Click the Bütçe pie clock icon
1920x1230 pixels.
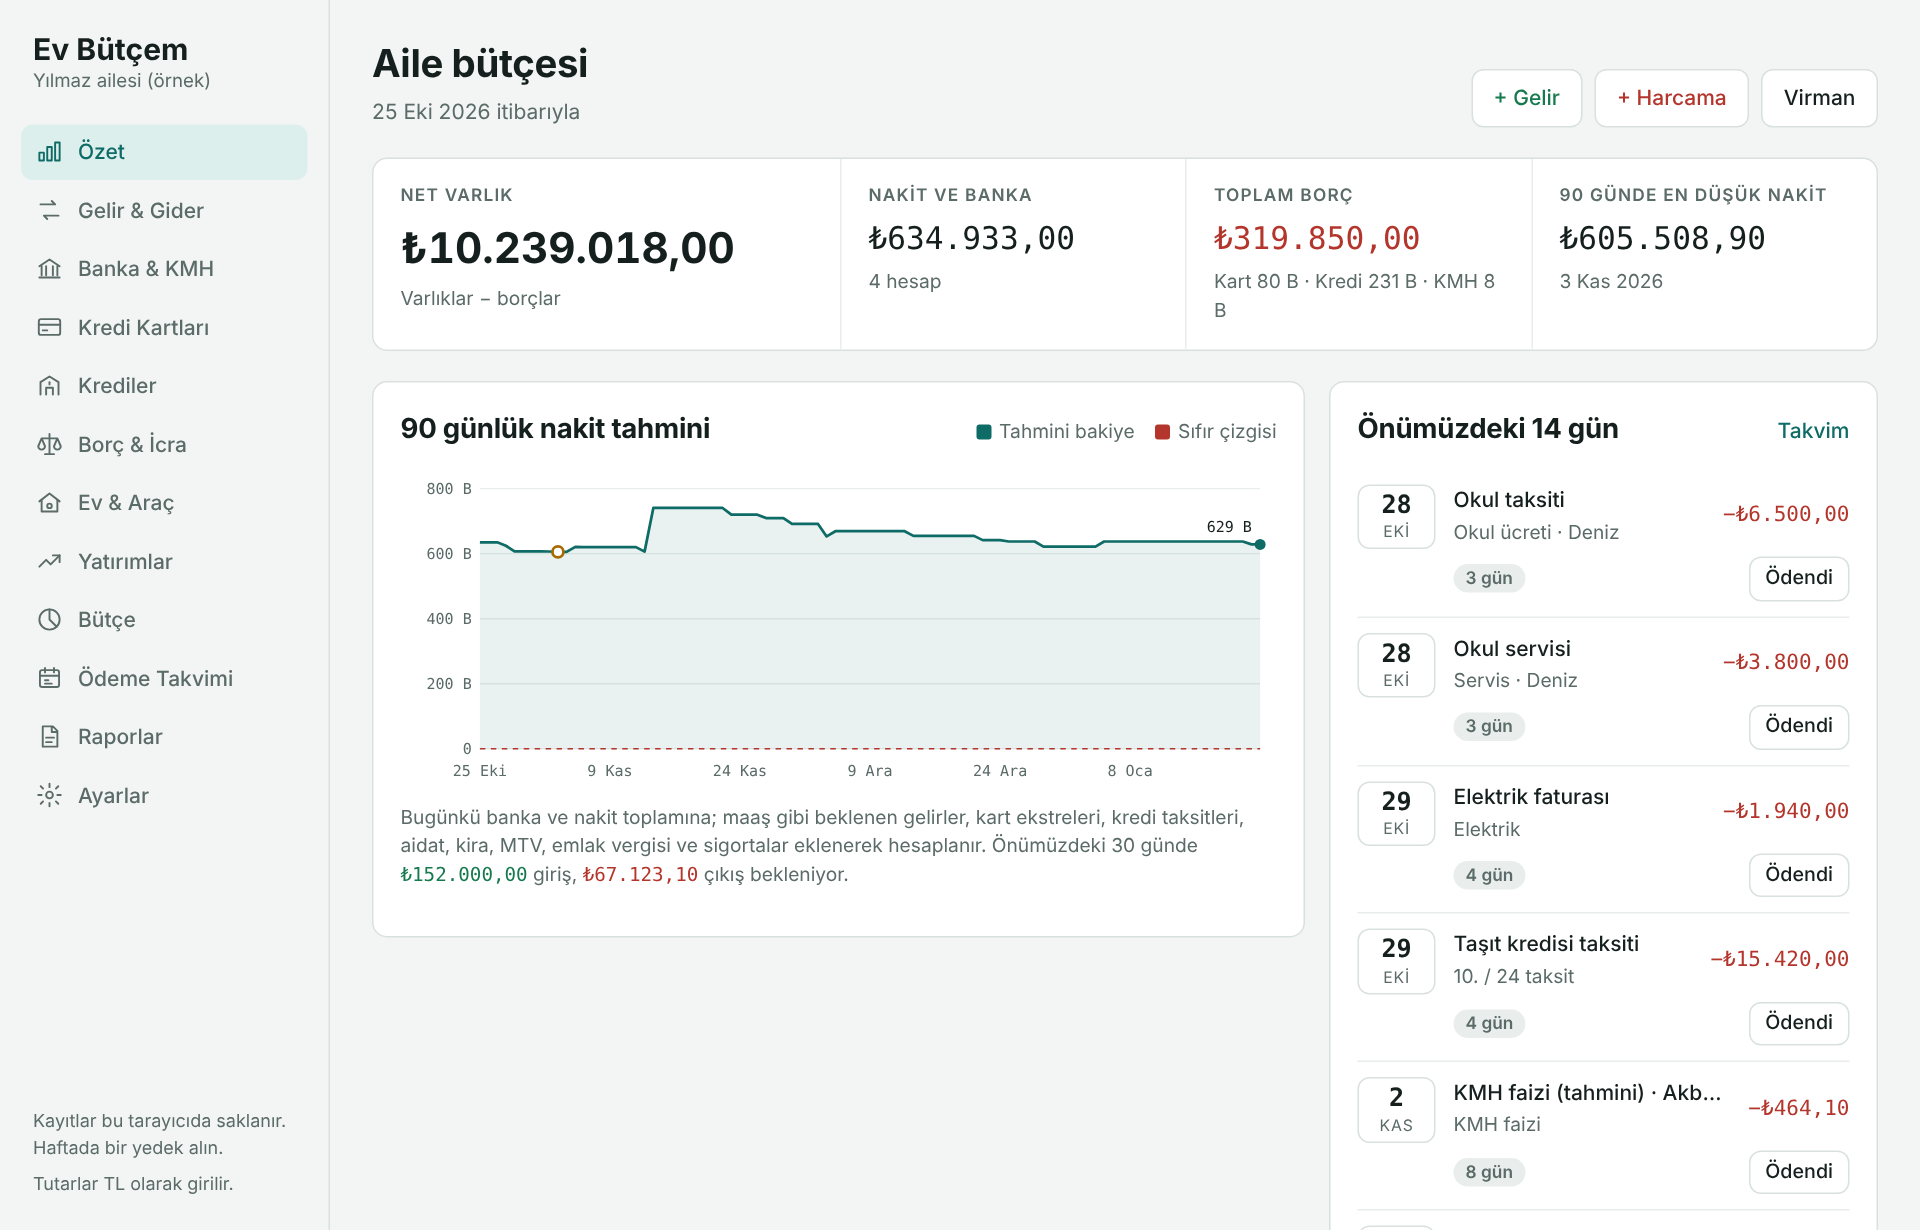[49, 619]
